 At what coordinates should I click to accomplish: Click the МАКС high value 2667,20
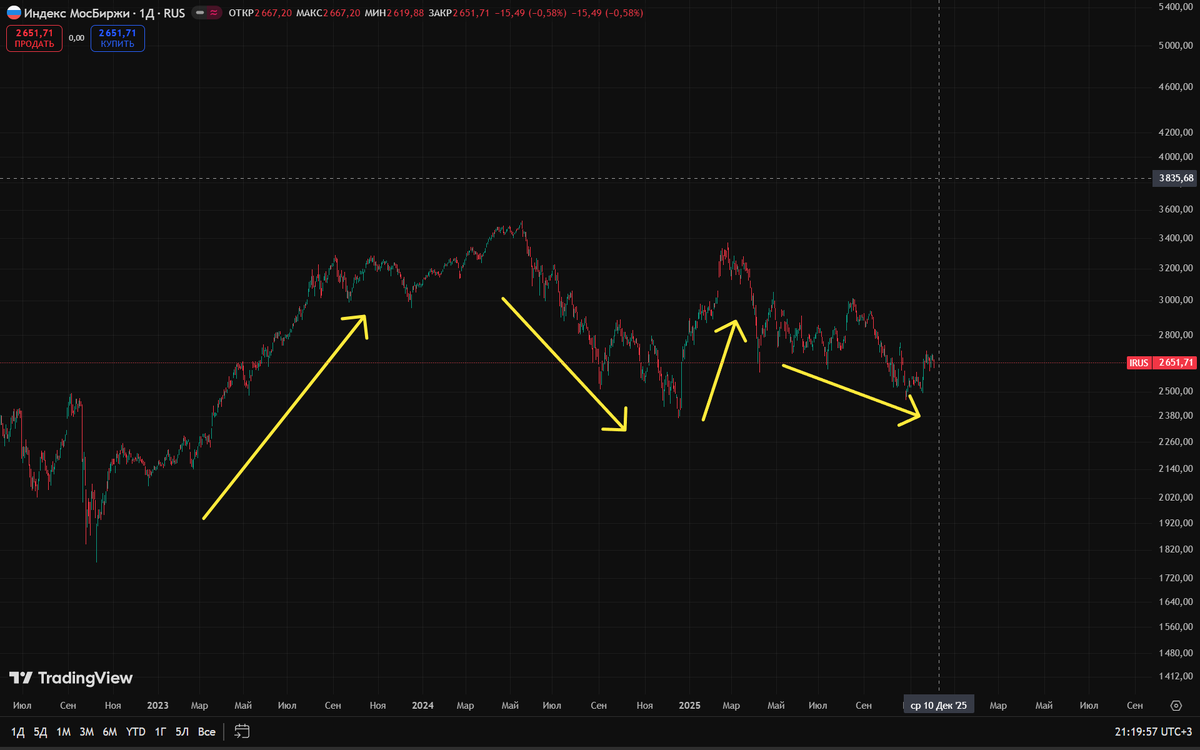342,13
